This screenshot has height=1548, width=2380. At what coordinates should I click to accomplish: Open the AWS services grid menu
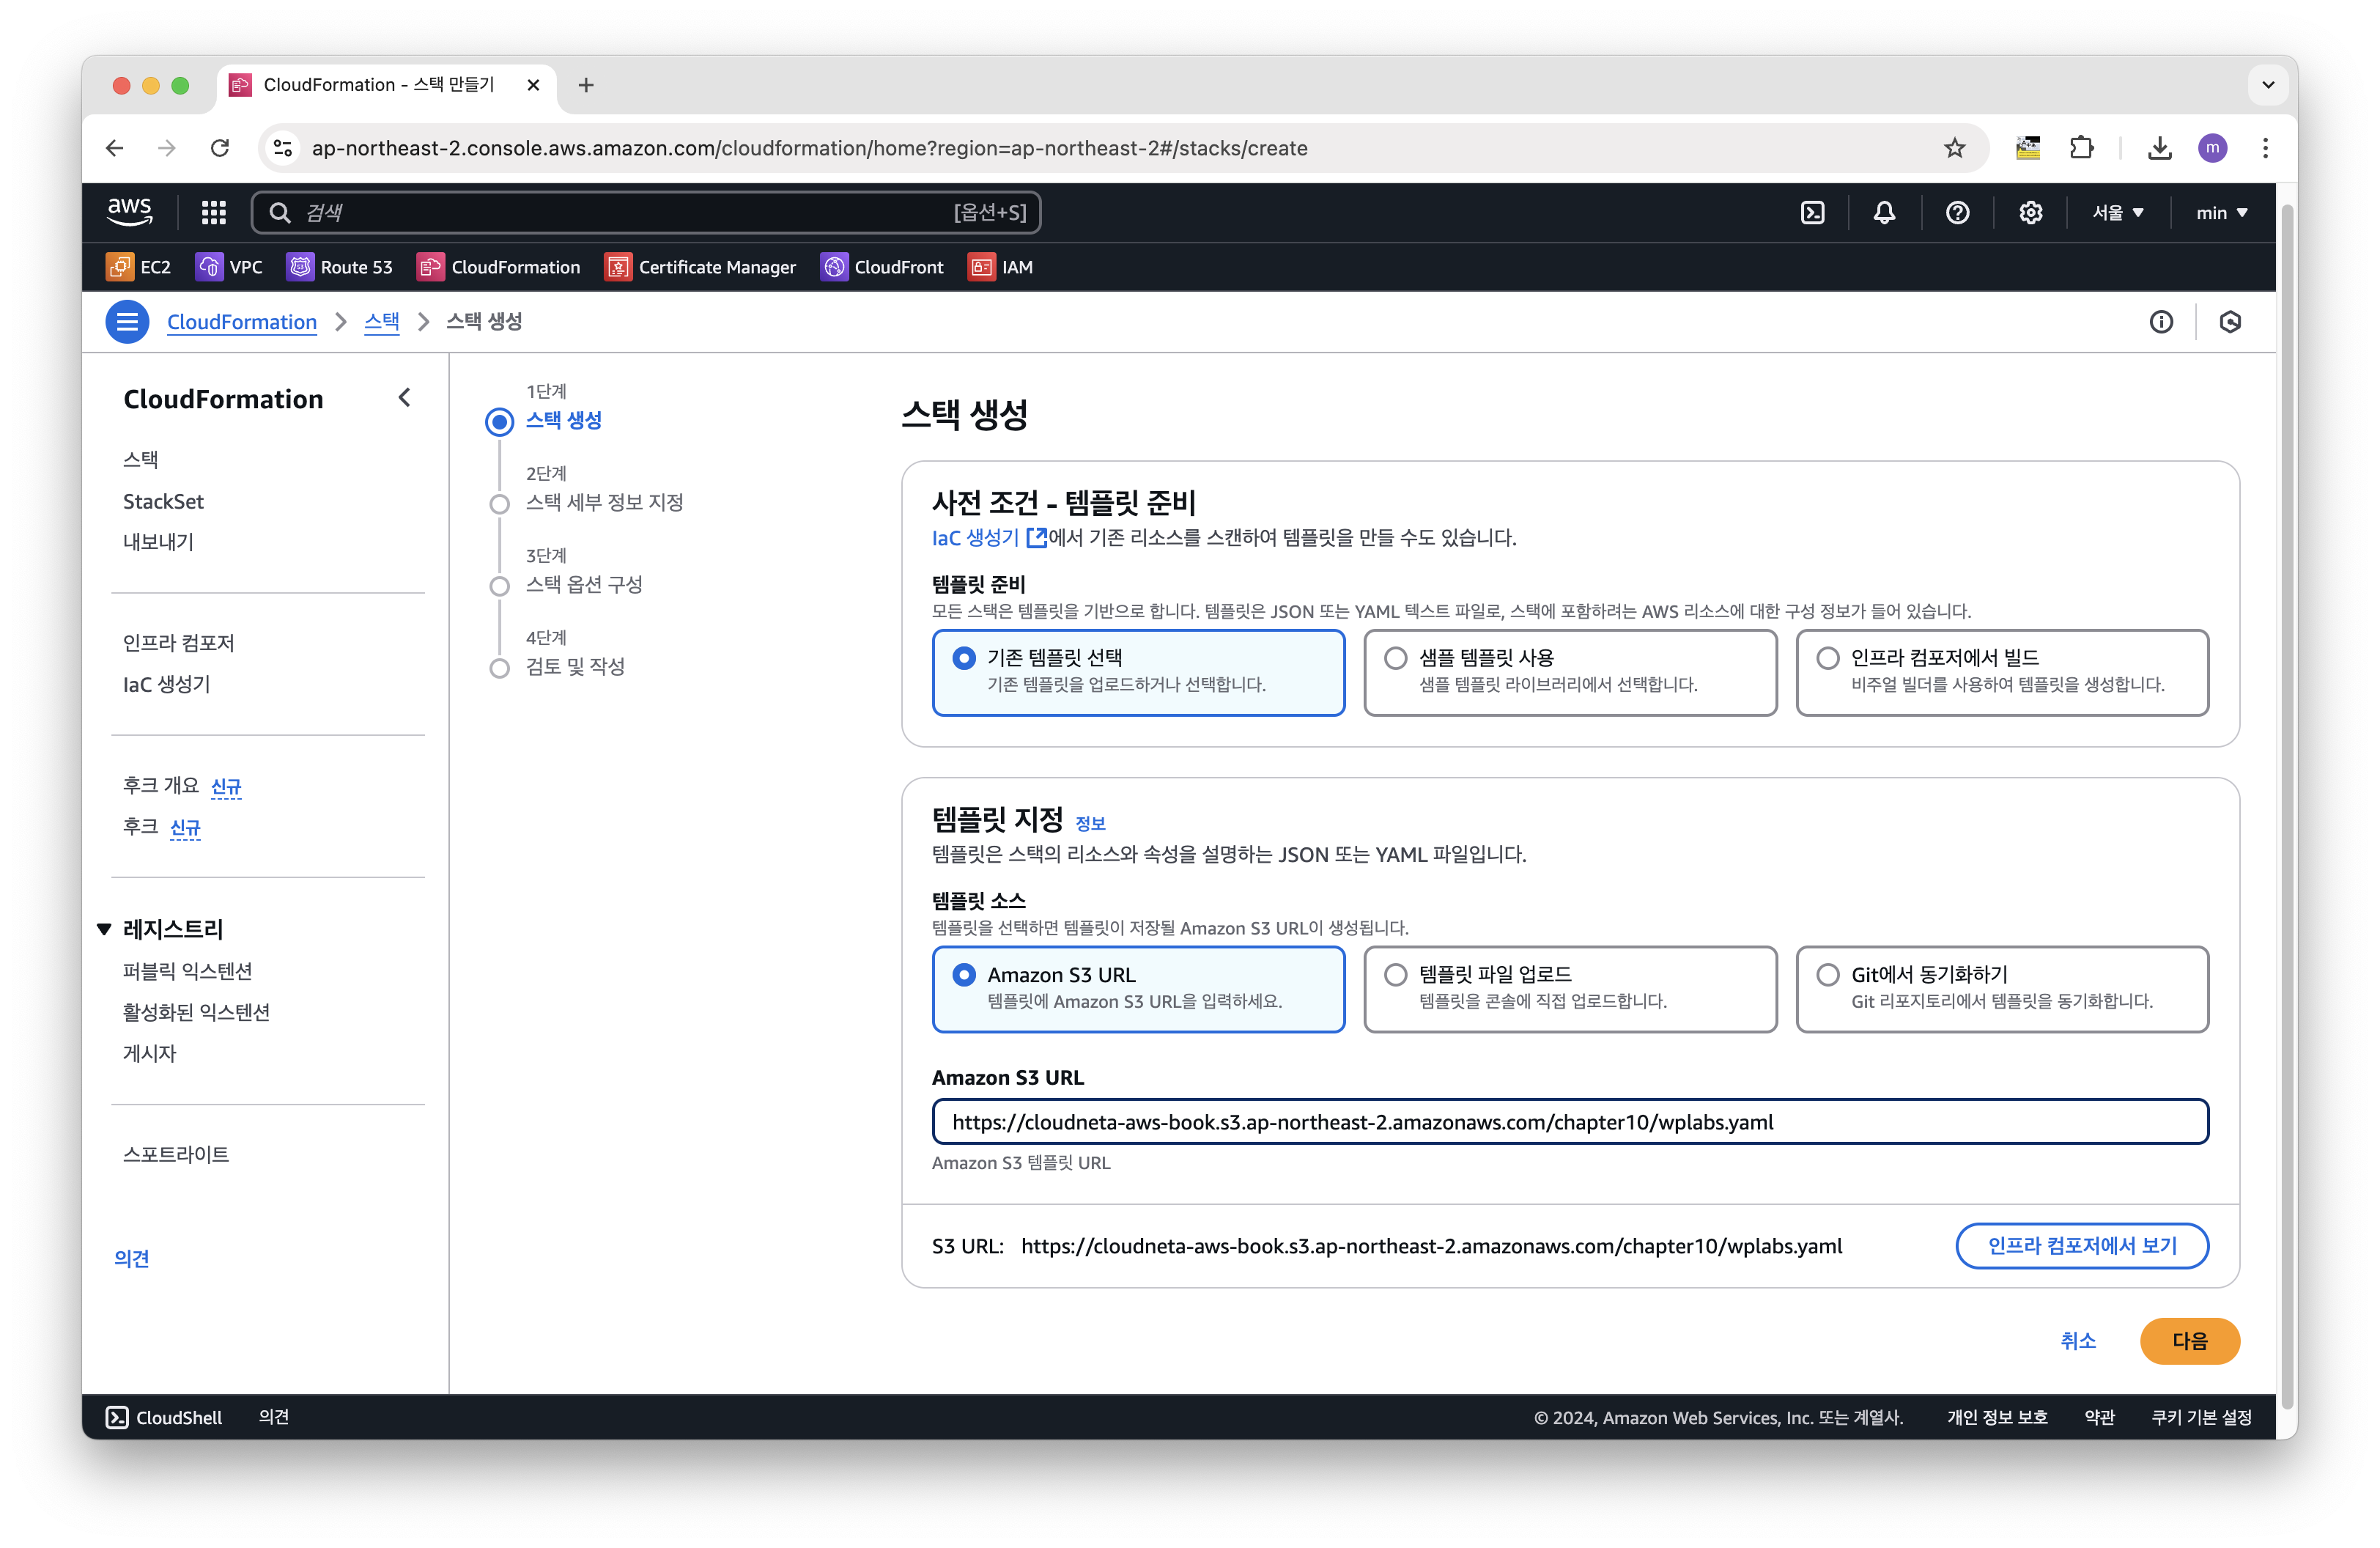[213, 212]
